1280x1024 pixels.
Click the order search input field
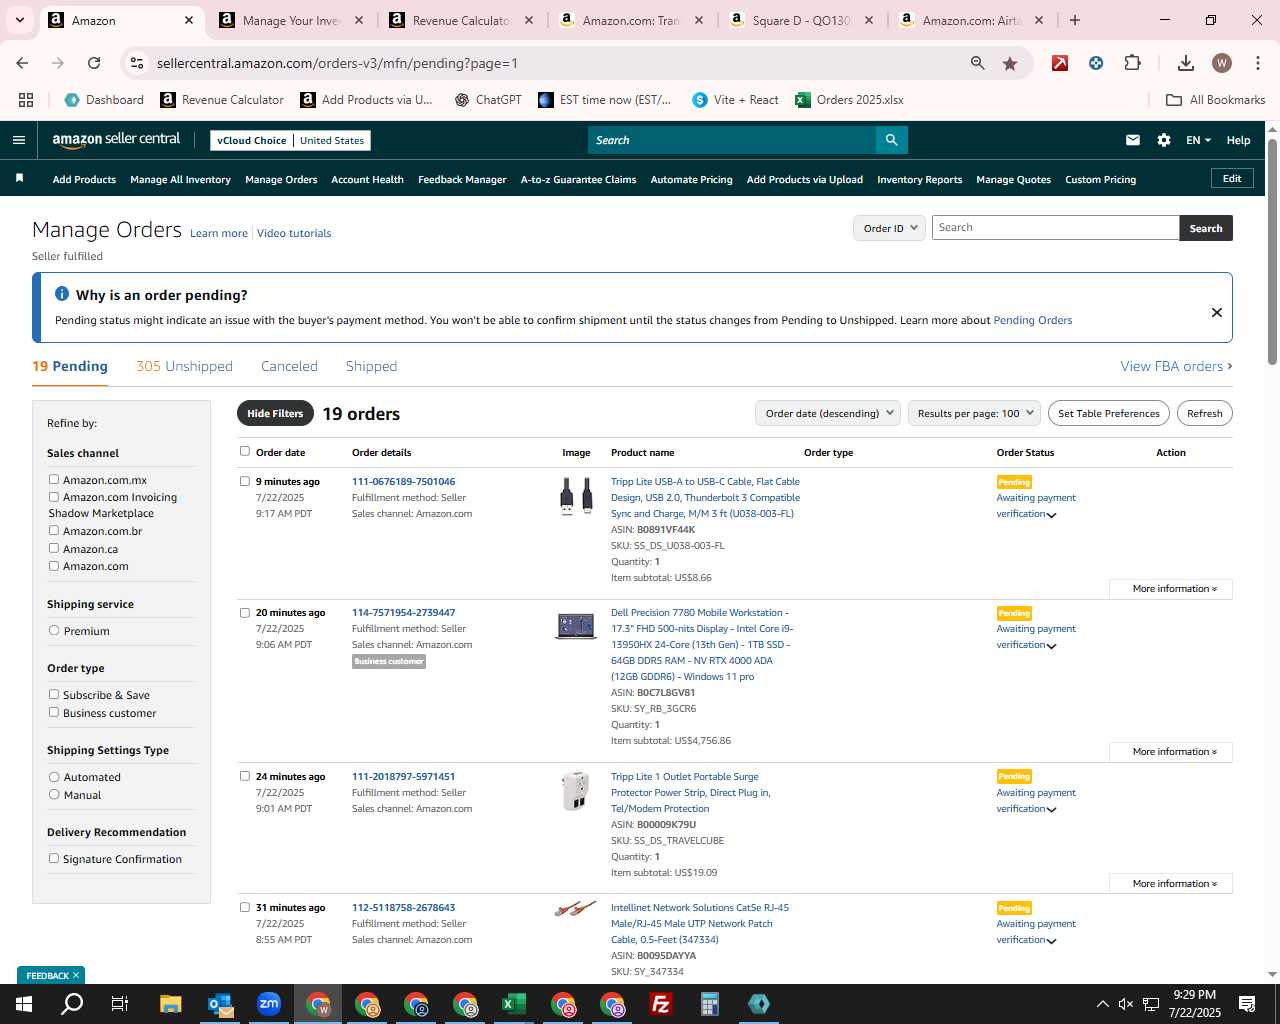click(1055, 228)
